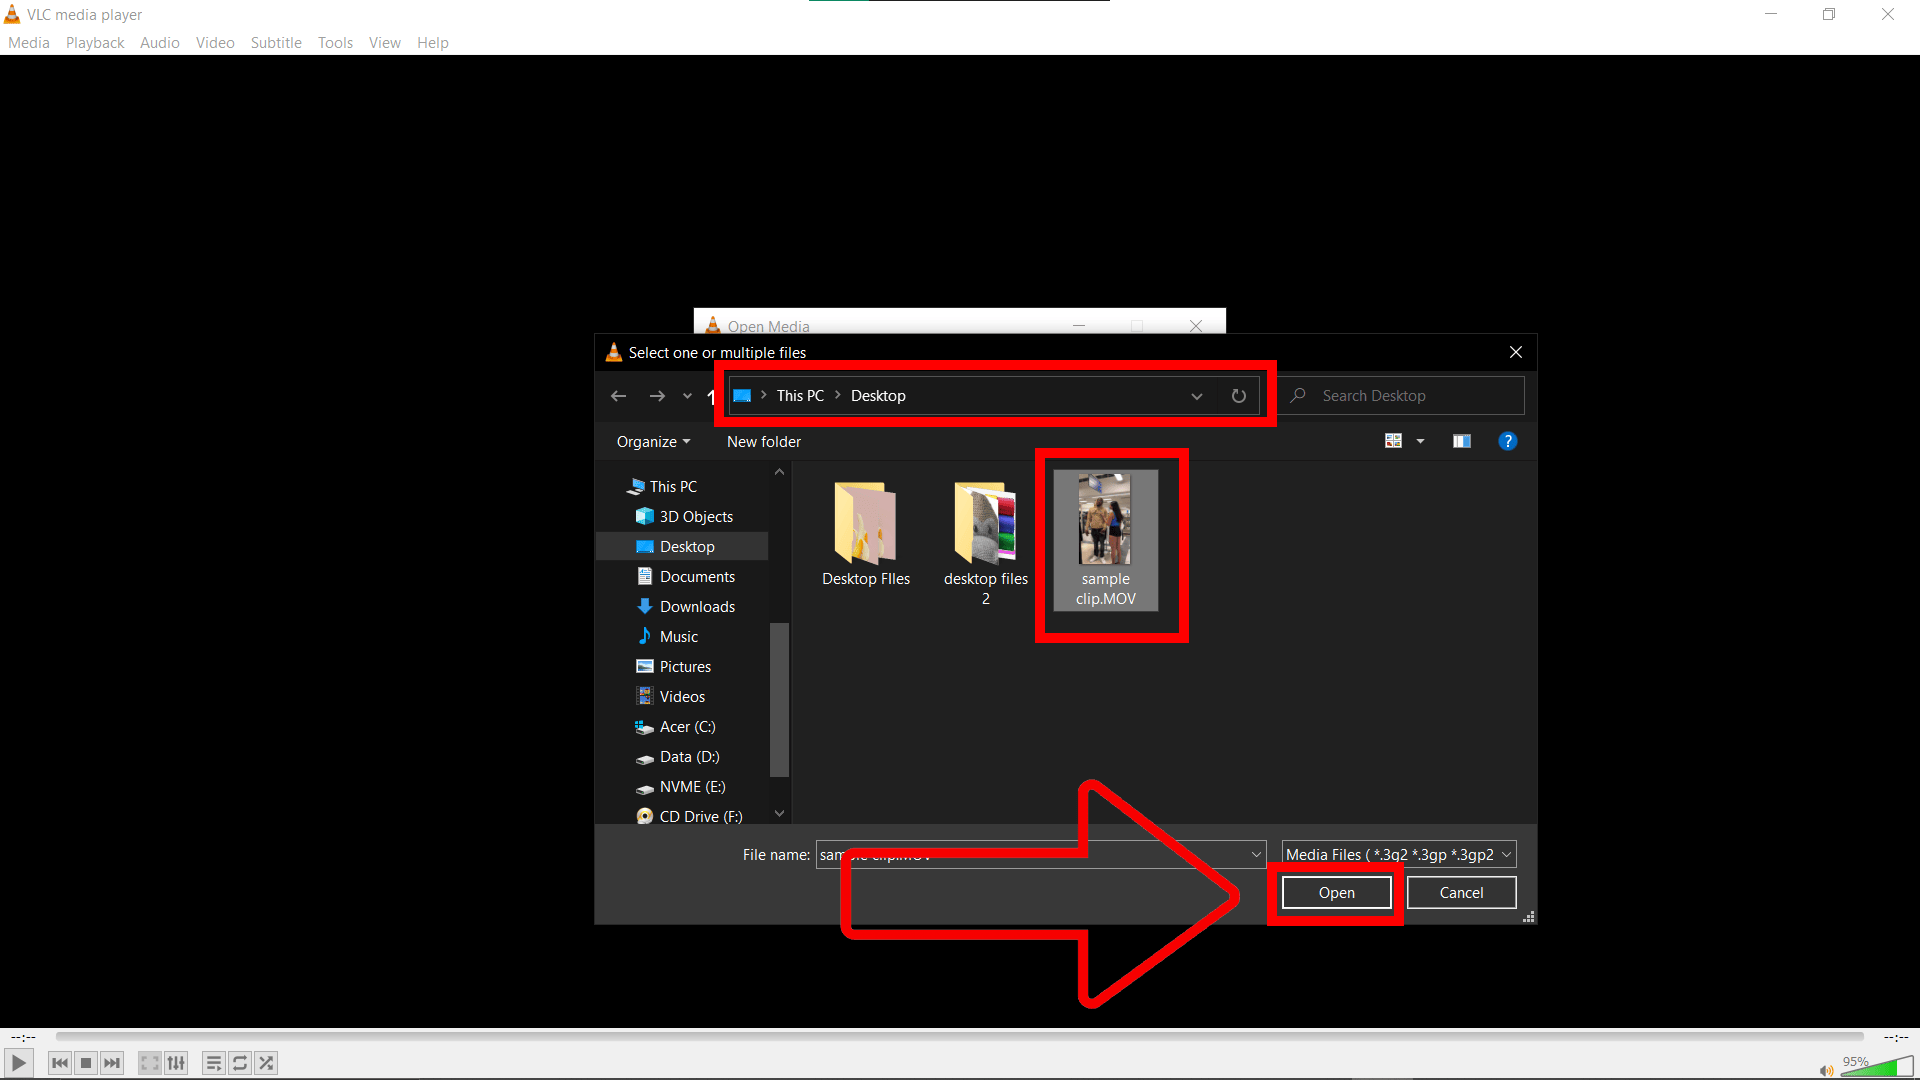
Task: Open the Tools menu
Action: click(335, 42)
